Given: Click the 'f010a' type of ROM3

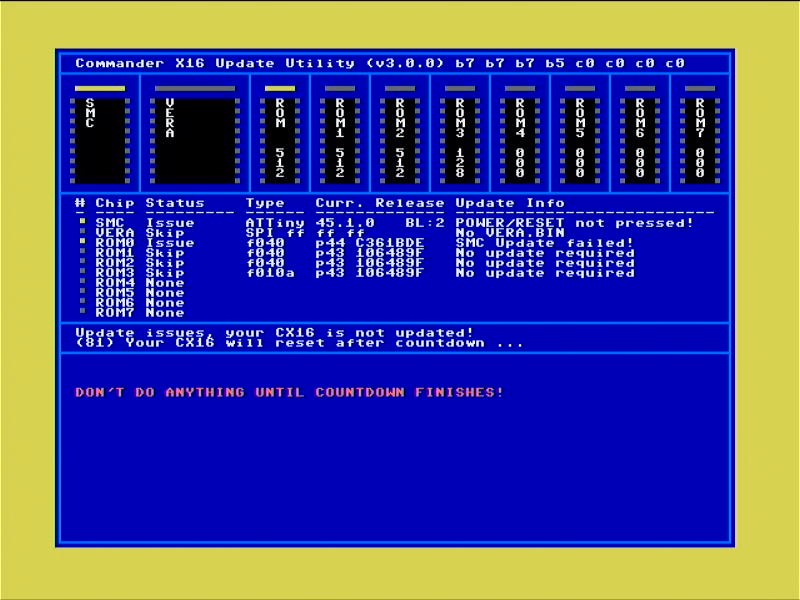Looking at the screenshot, I should coord(270,273).
